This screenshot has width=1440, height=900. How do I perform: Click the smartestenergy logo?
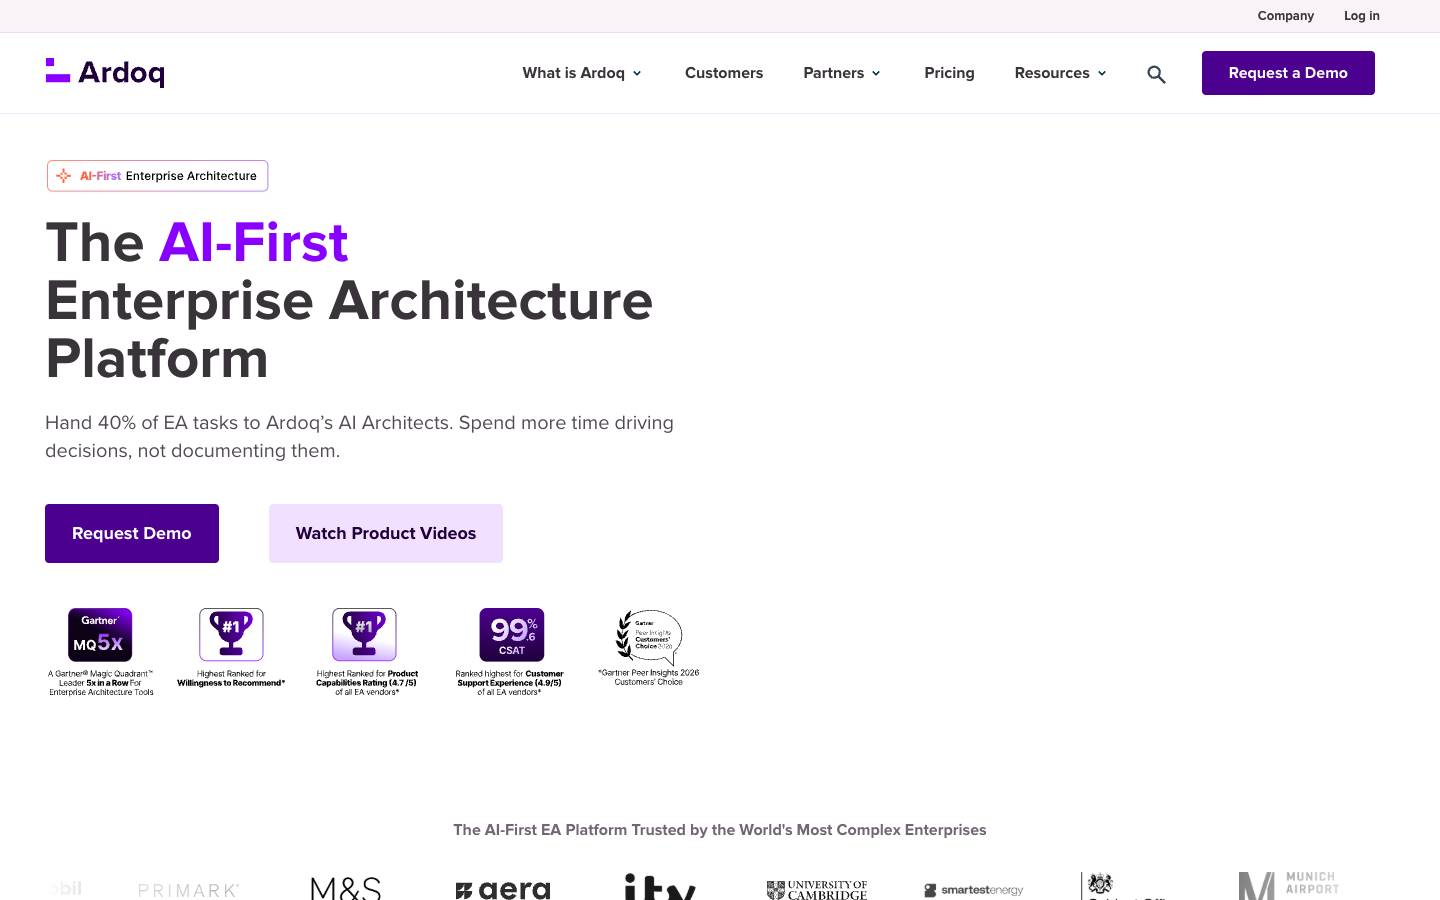(x=974, y=890)
